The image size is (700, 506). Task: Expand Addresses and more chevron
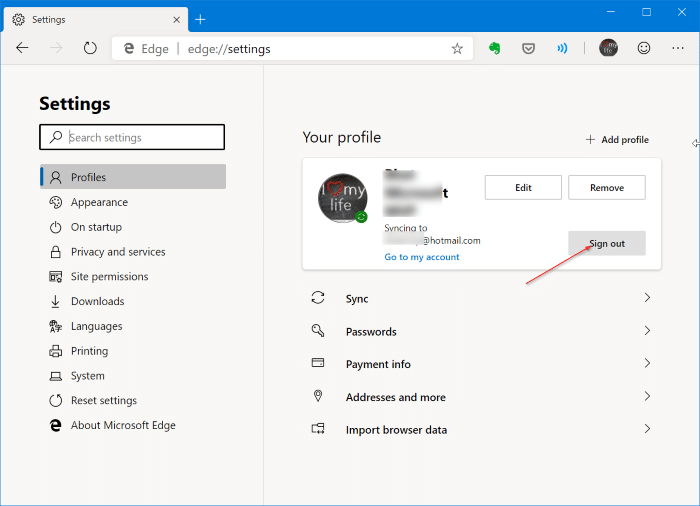click(x=647, y=396)
